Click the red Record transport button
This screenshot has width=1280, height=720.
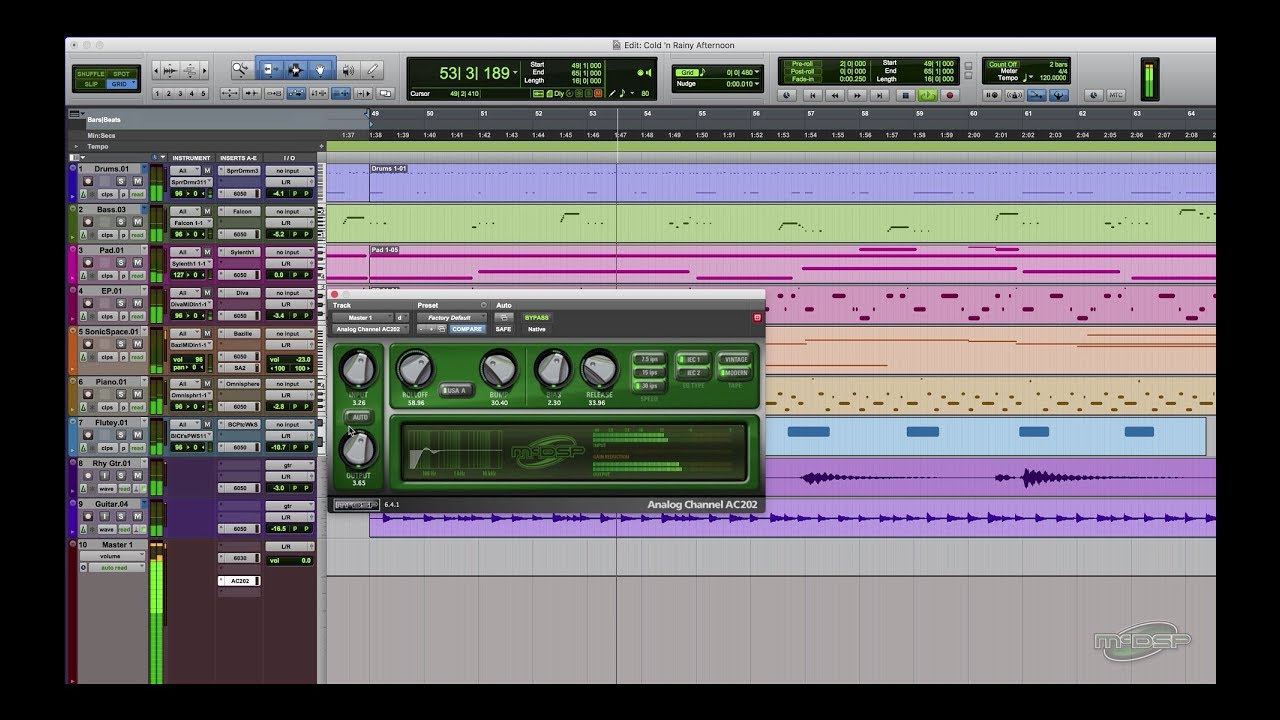point(950,95)
